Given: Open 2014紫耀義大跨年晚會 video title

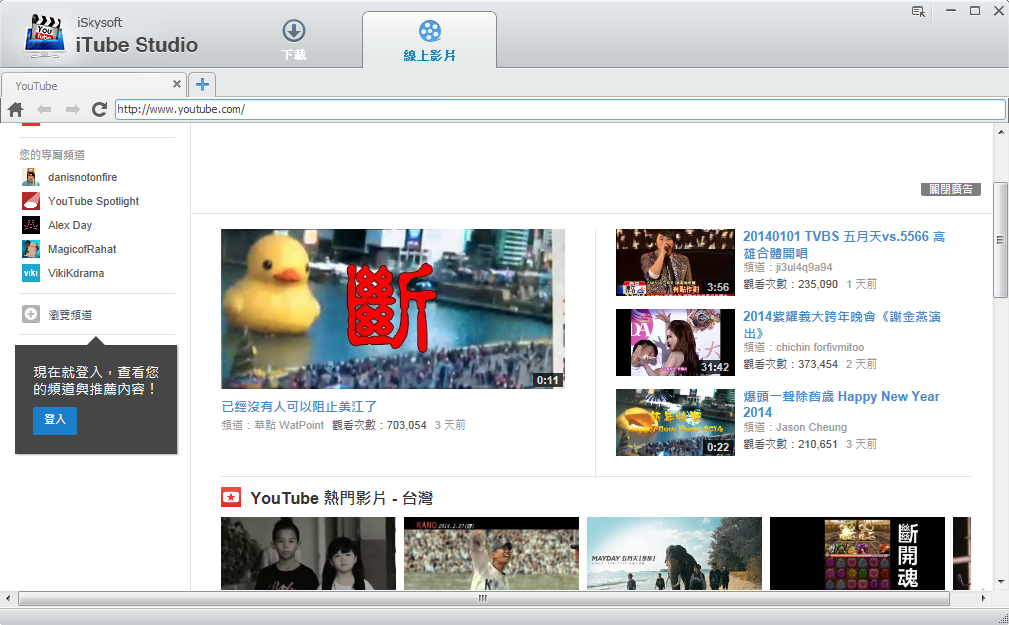Looking at the screenshot, I should (842, 324).
